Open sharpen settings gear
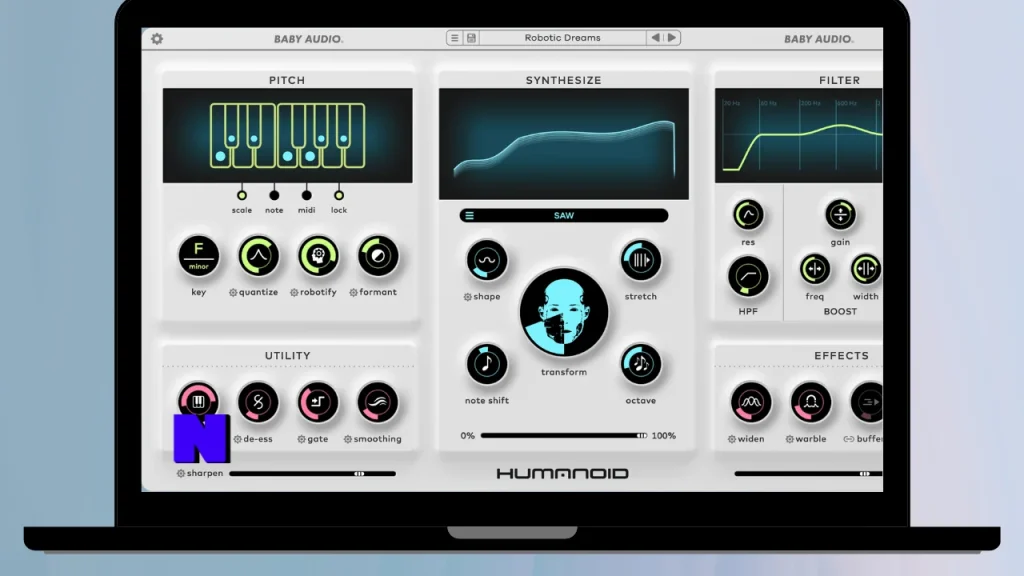This screenshot has height=576, width=1024. tap(181, 473)
